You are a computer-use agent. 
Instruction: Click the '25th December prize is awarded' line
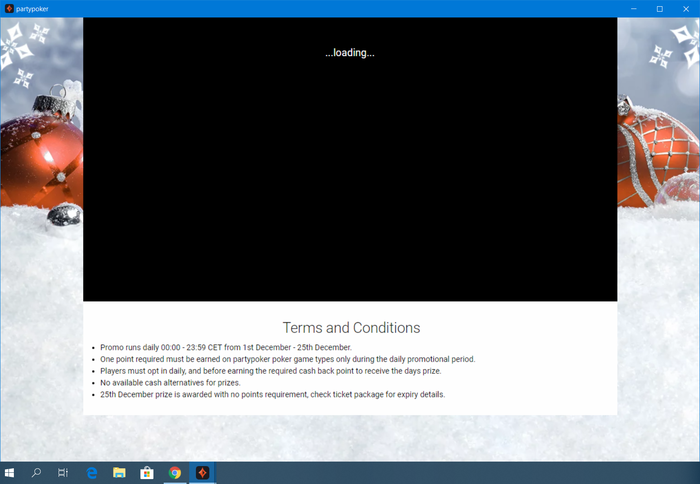tap(272, 395)
